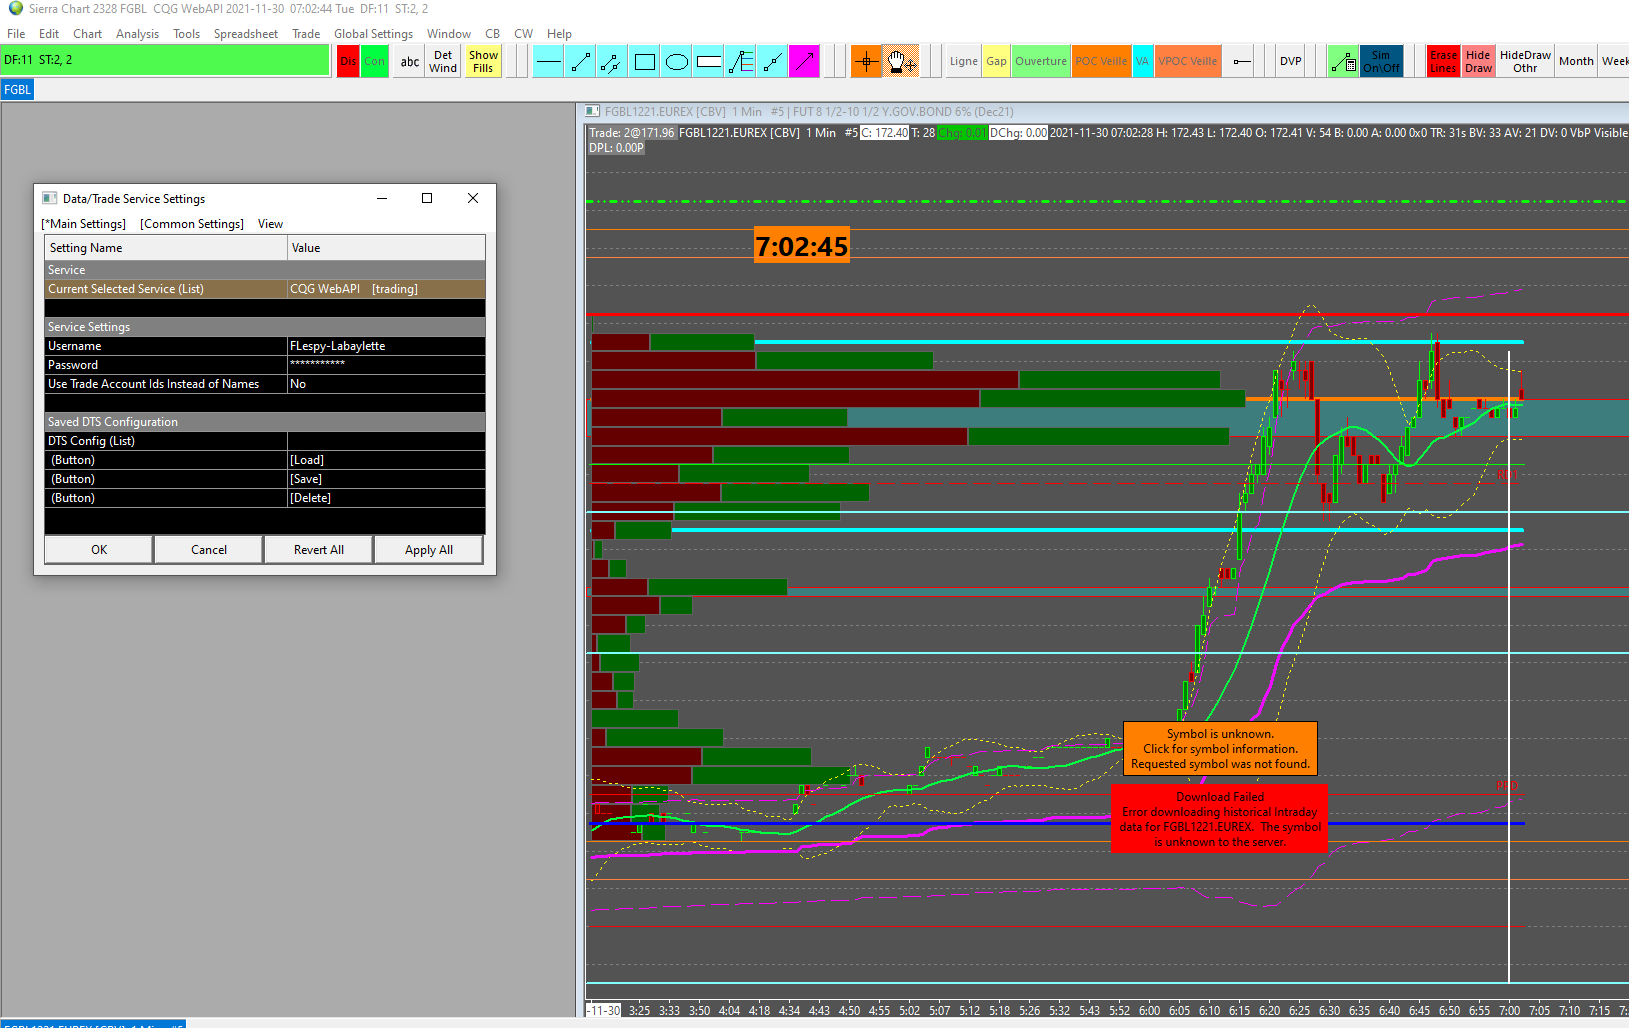Select the Ray drawing tool

(772, 62)
